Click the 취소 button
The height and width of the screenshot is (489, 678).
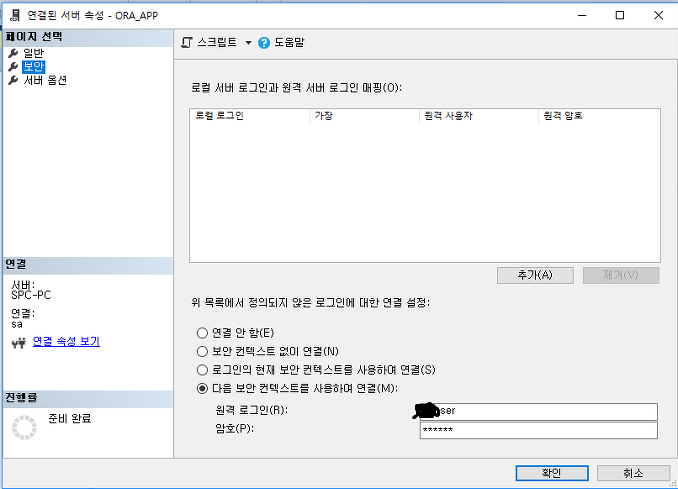[x=633, y=473]
